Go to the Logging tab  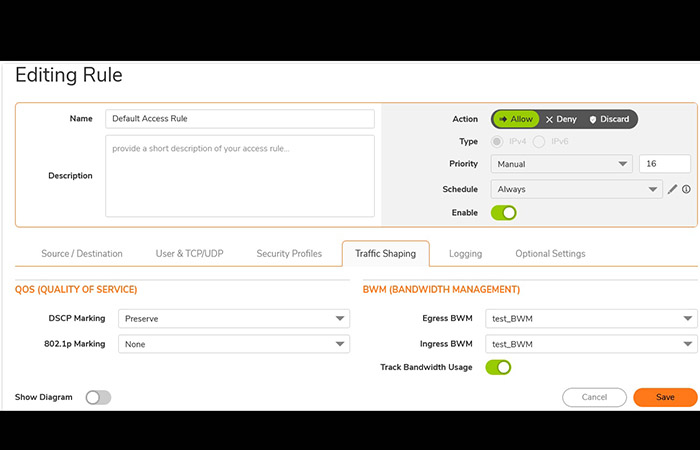tap(466, 254)
